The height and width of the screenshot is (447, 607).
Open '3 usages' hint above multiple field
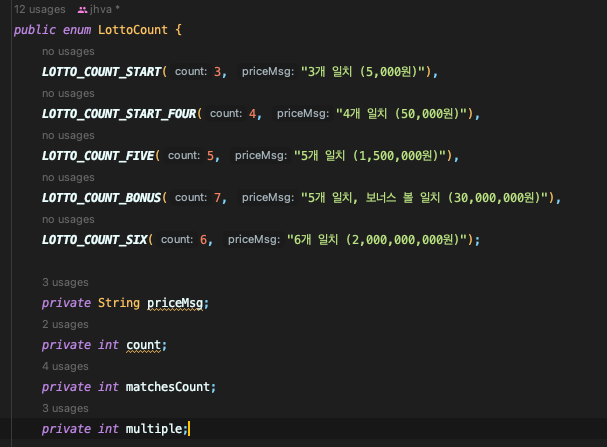[x=65, y=408]
